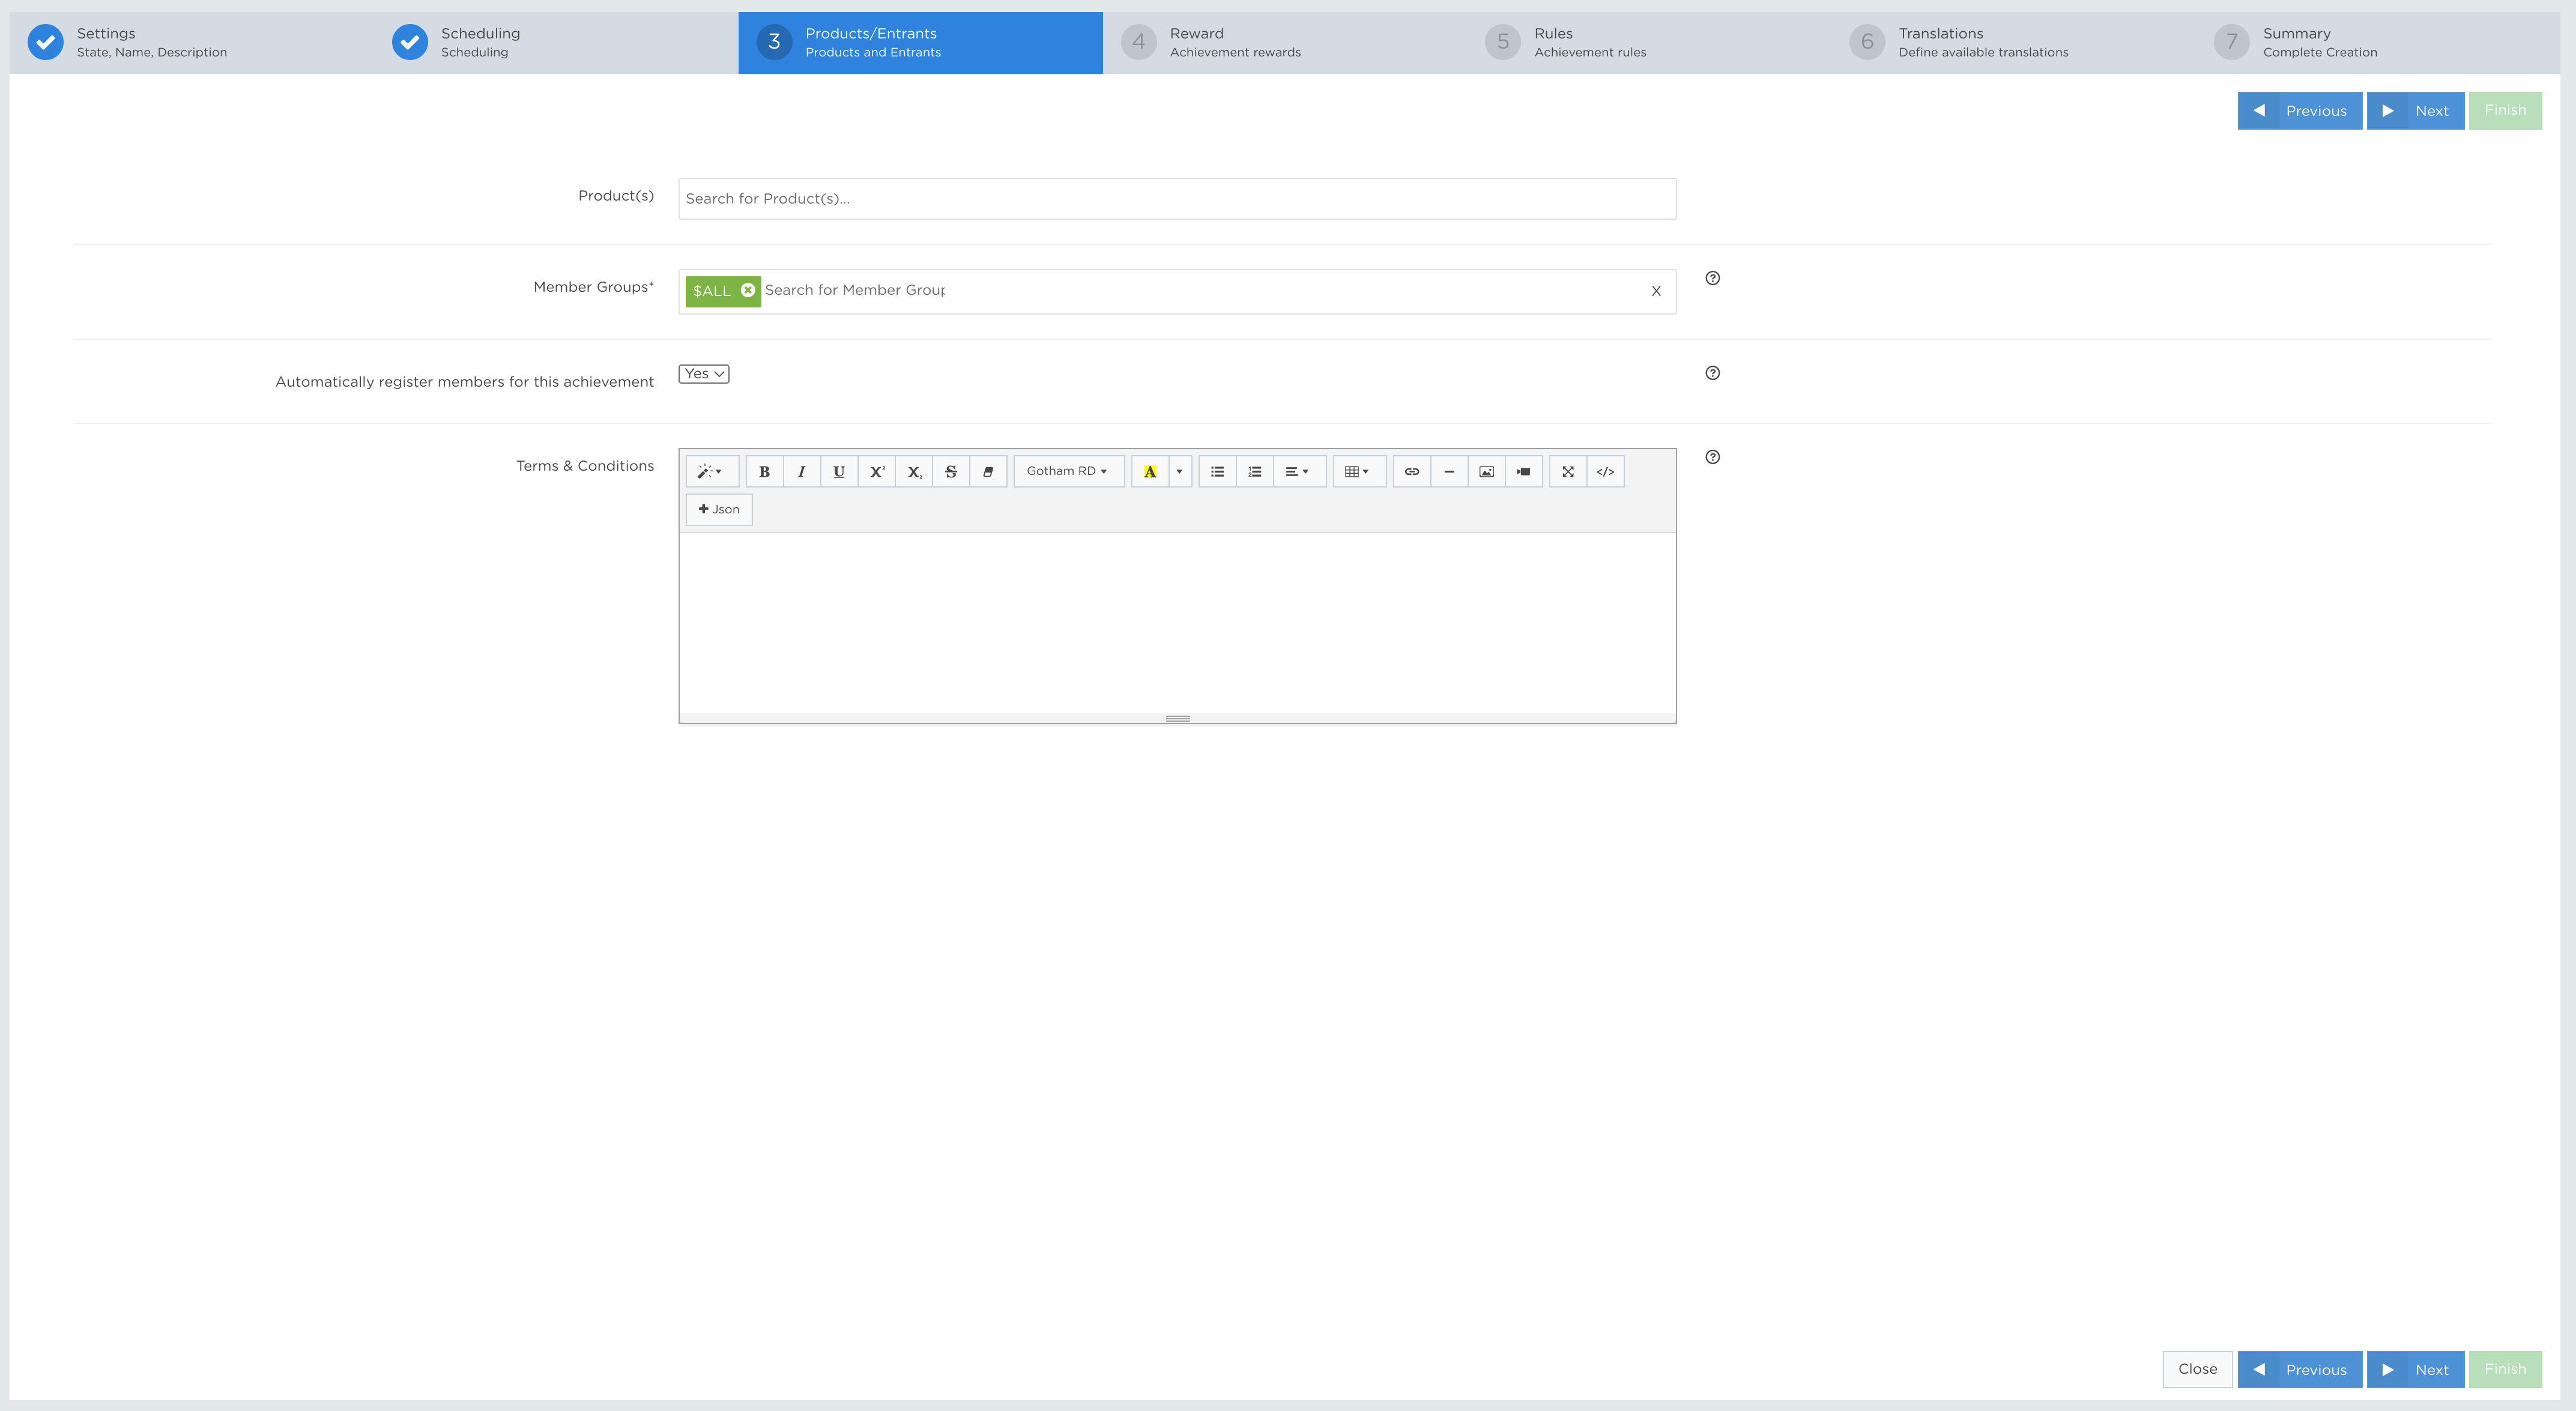Screen dimensions: 2576x1411
Task: Insert a video via video icon
Action: click(x=1523, y=471)
